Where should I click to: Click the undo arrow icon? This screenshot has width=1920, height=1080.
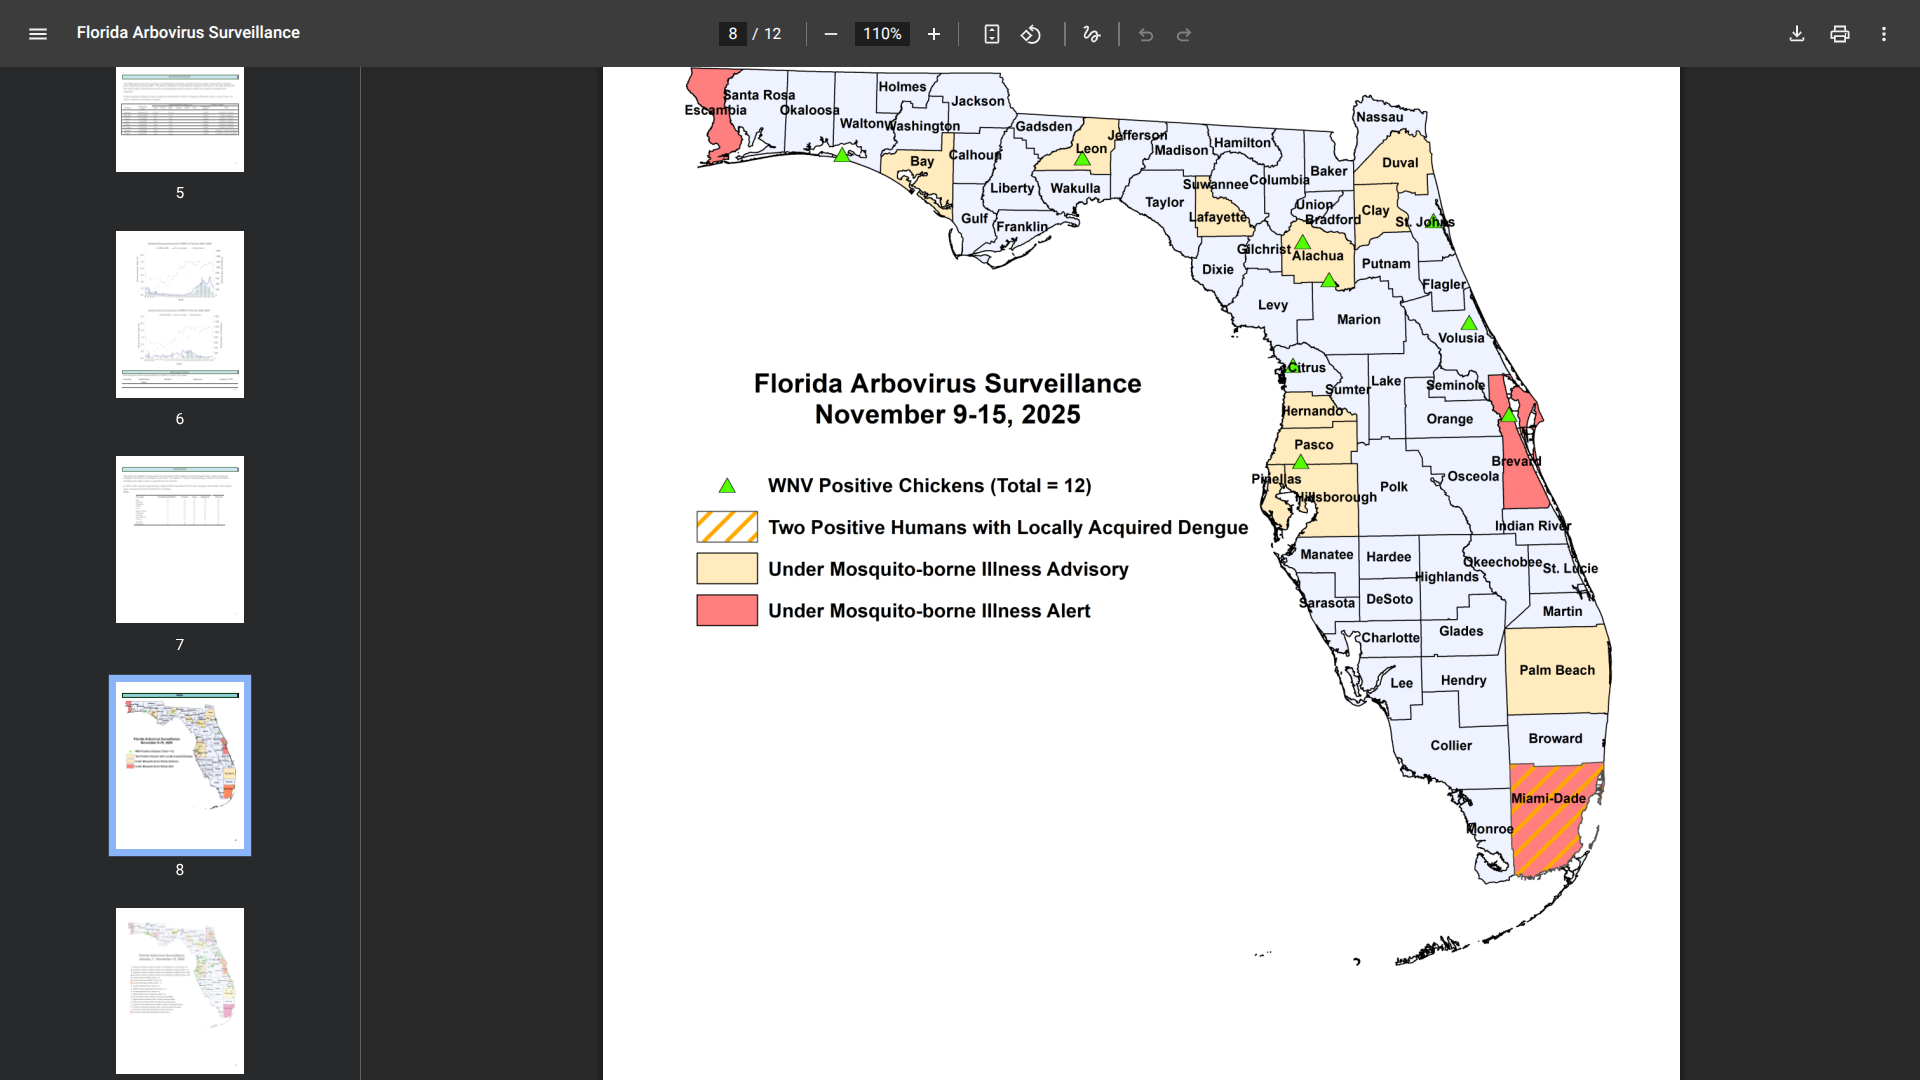pos(1146,34)
